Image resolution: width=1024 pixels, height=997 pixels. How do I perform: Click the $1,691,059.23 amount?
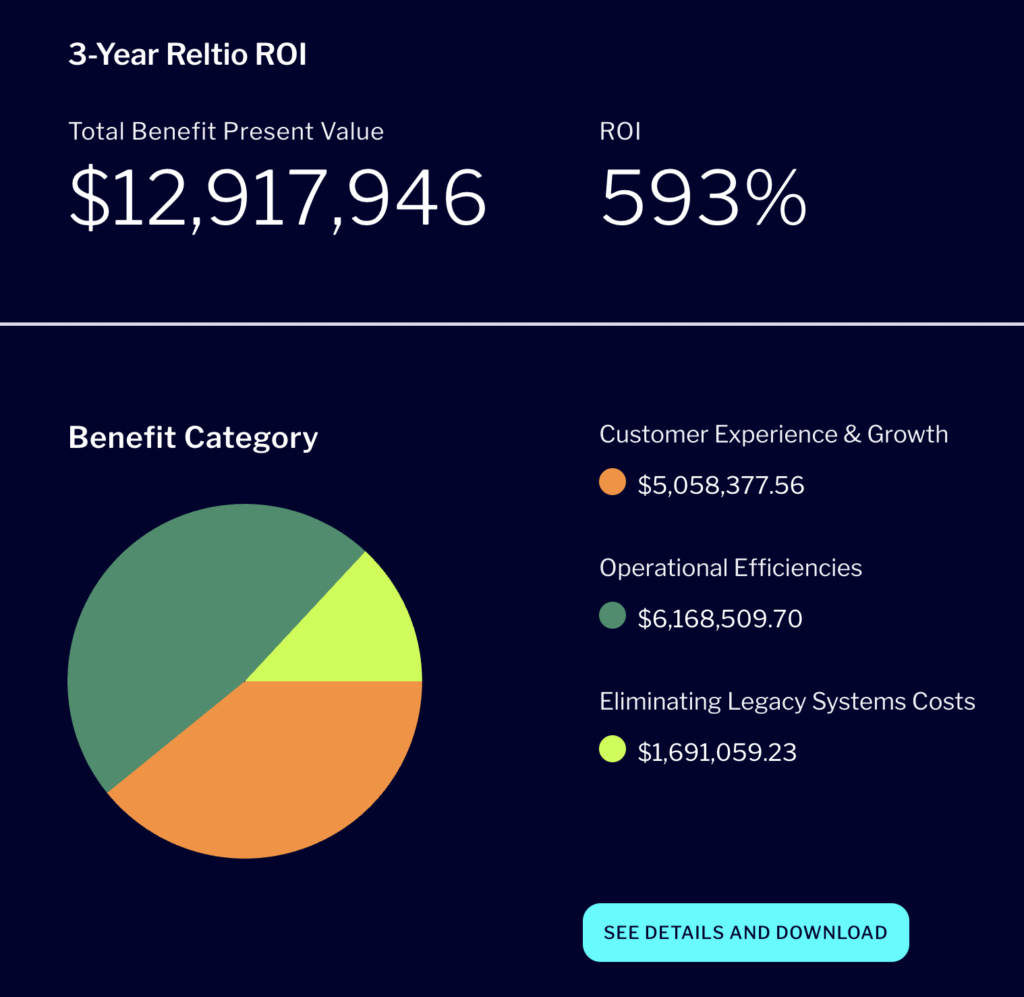(x=717, y=752)
